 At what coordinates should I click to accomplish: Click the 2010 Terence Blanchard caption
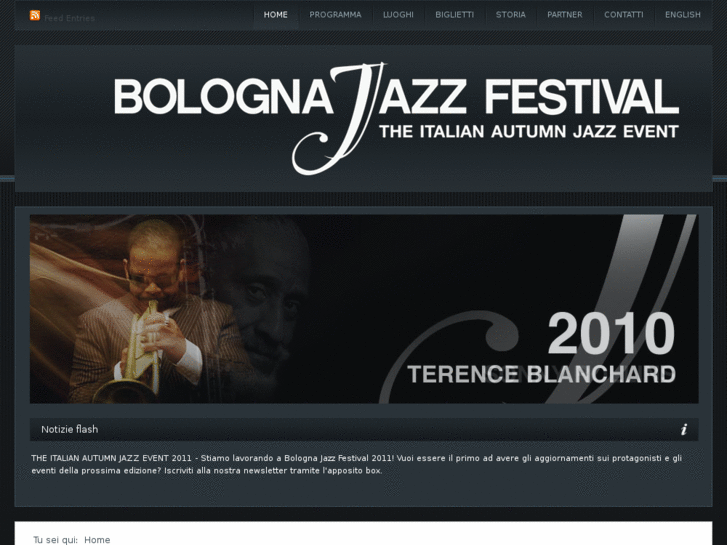coord(541,348)
